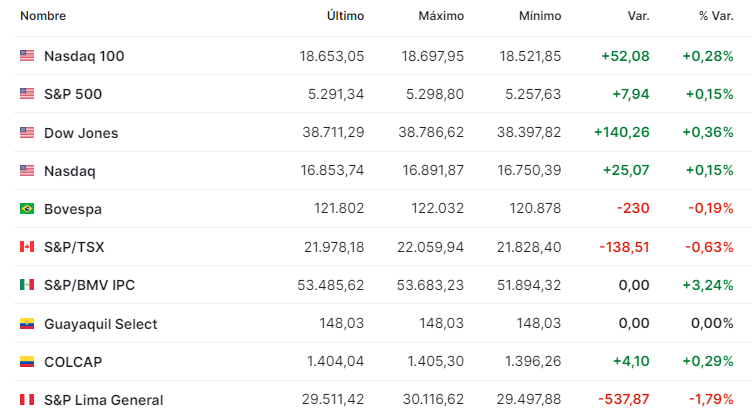752x410 pixels.
Task: Open the Dow Jones index link
Action: 81,133
